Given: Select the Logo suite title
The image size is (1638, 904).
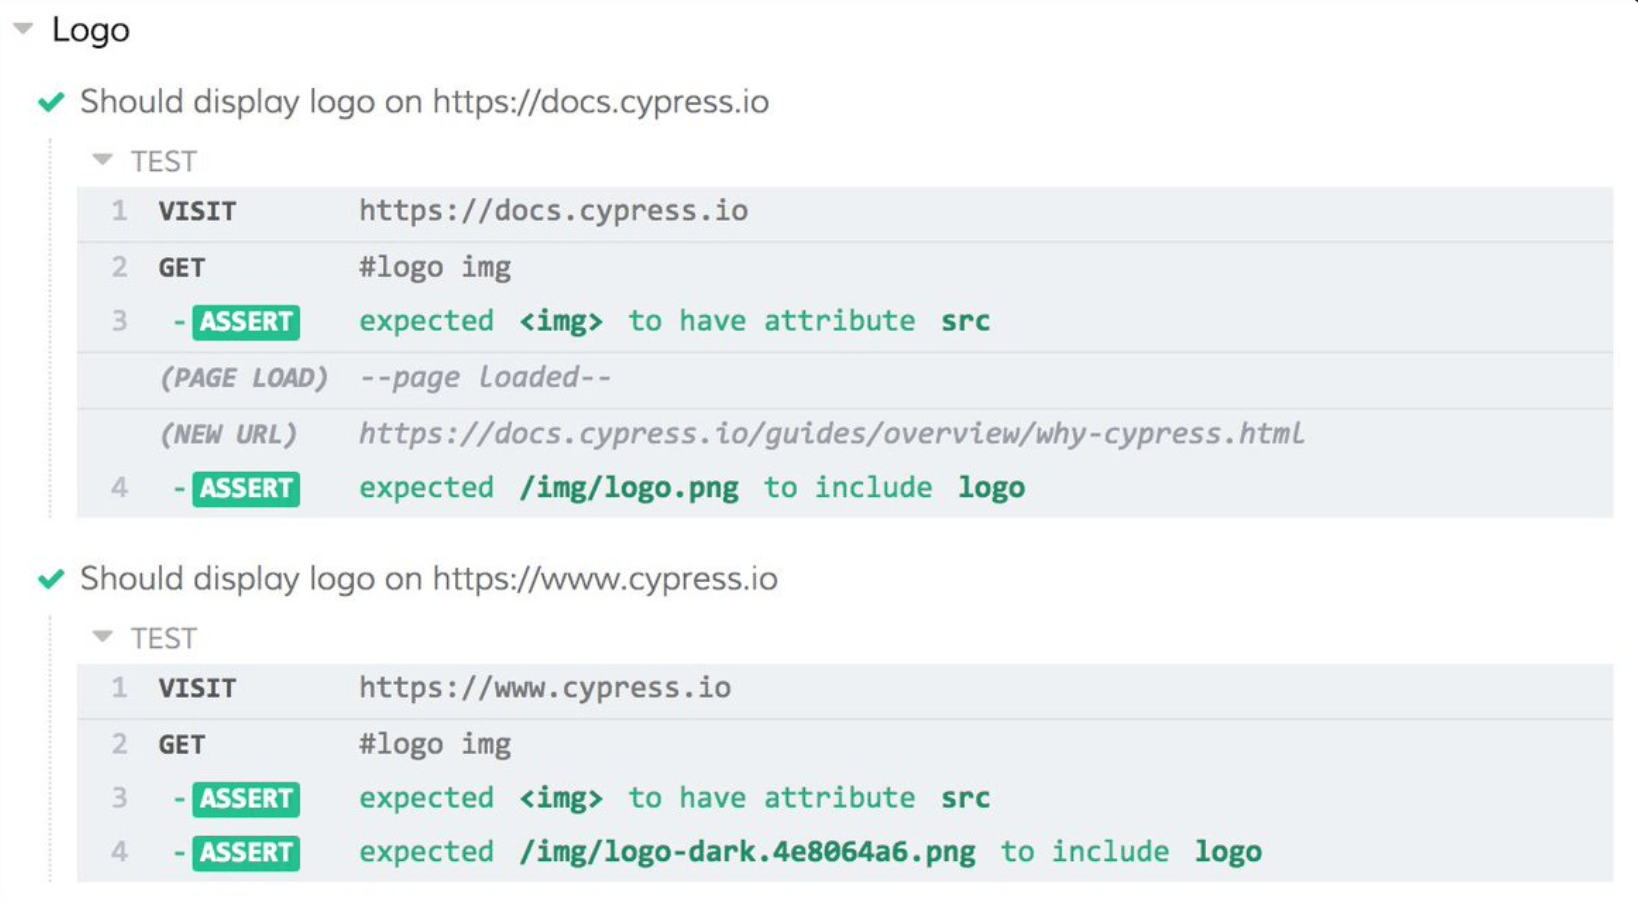Looking at the screenshot, I should (x=91, y=30).
